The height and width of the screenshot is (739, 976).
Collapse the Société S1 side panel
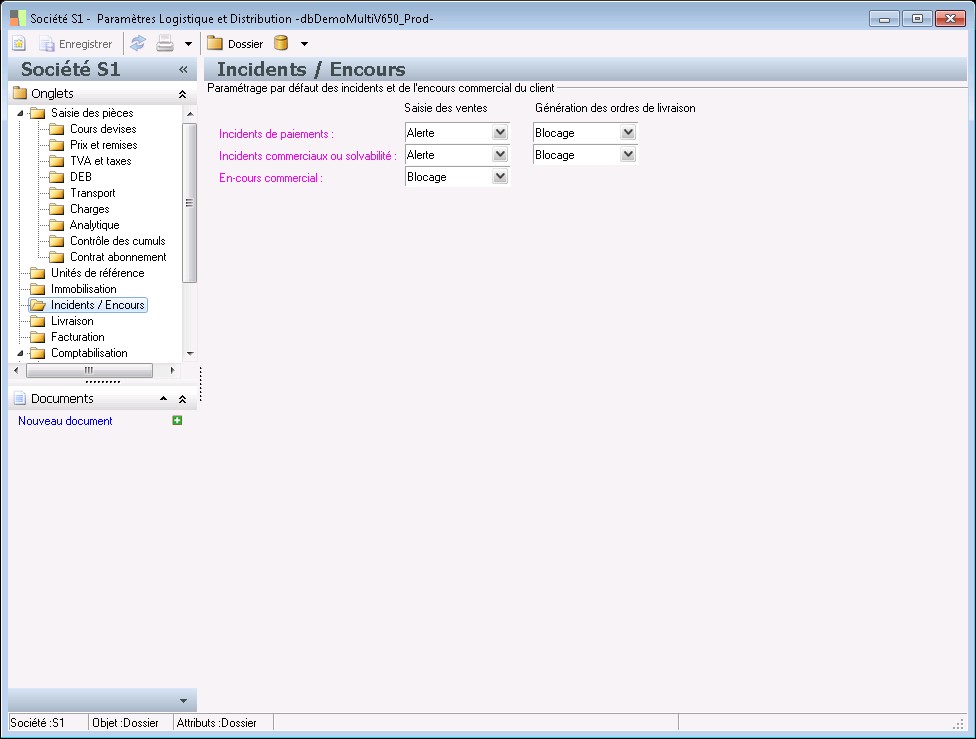click(183, 70)
